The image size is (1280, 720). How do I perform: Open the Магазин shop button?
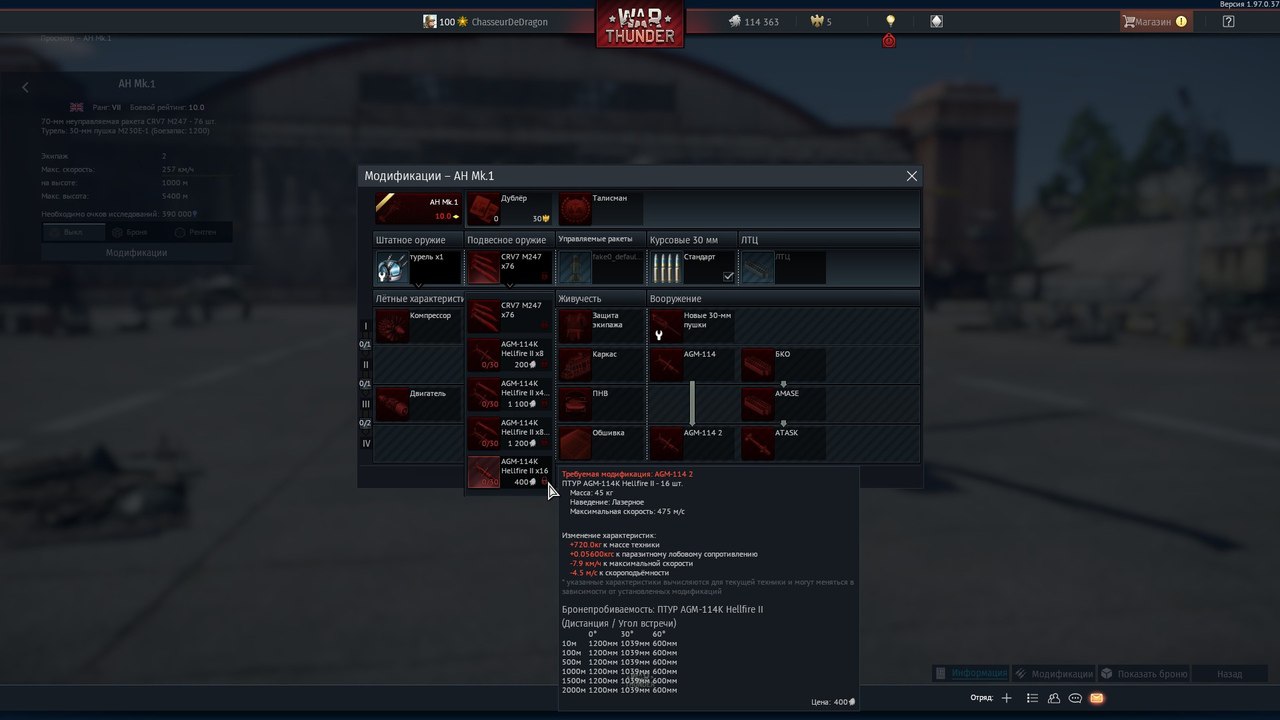point(1155,21)
